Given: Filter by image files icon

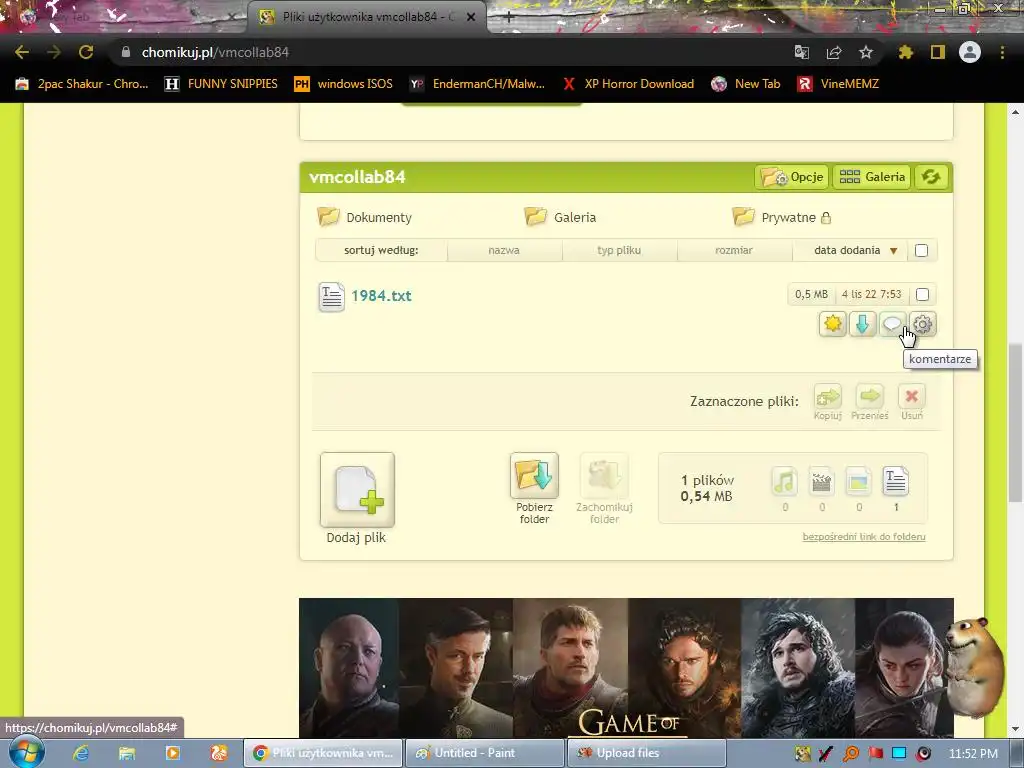Looking at the screenshot, I should [x=858, y=482].
